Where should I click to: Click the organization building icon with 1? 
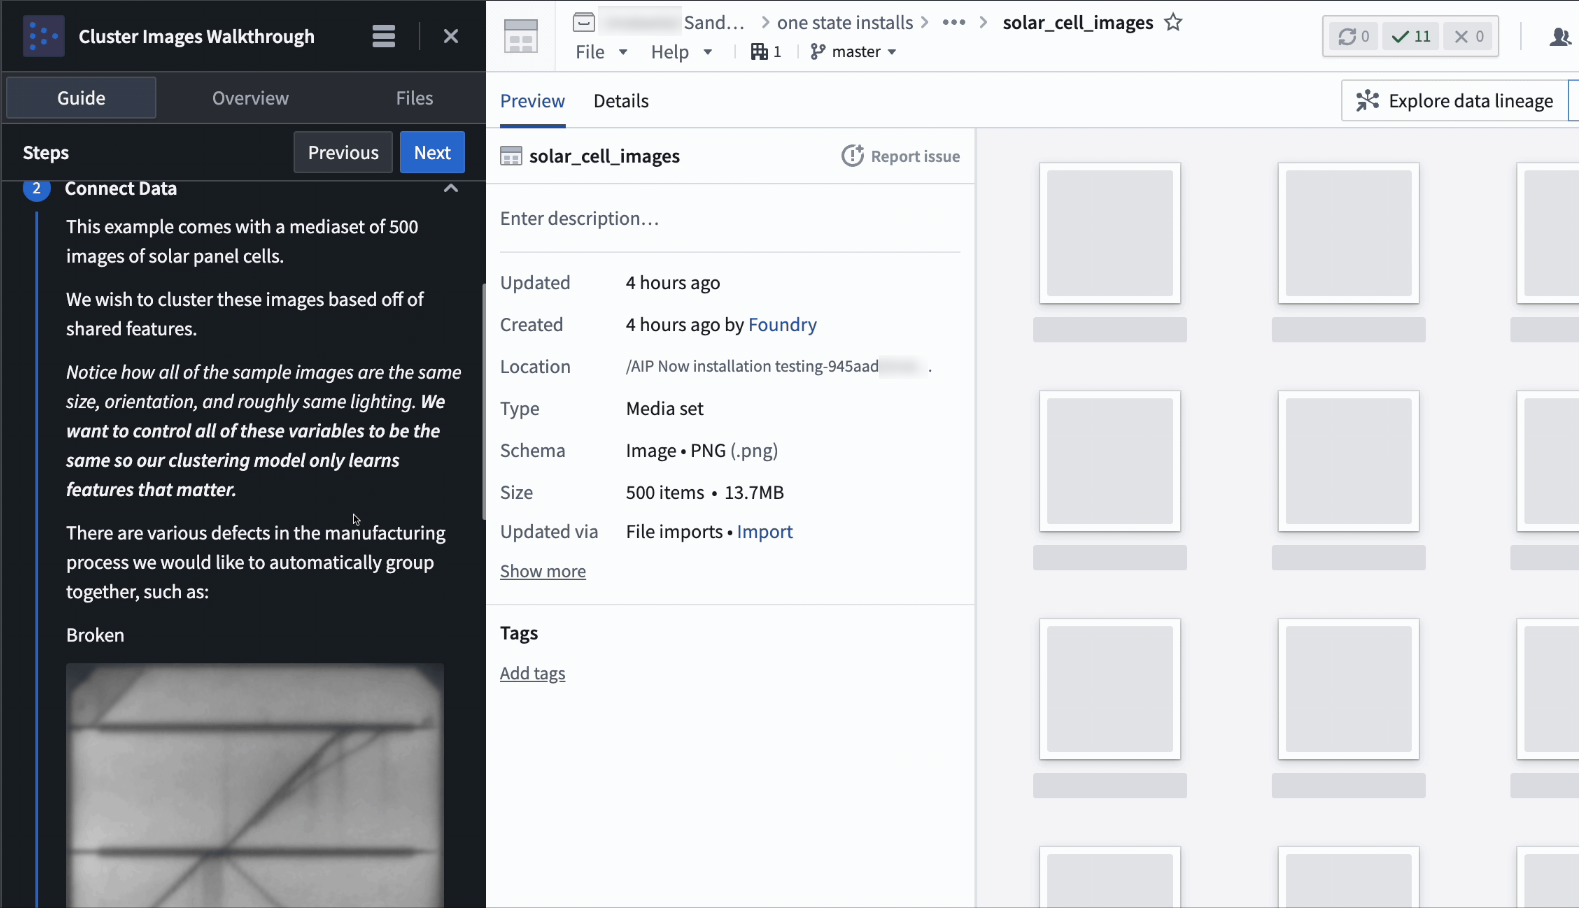coord(766,51)
